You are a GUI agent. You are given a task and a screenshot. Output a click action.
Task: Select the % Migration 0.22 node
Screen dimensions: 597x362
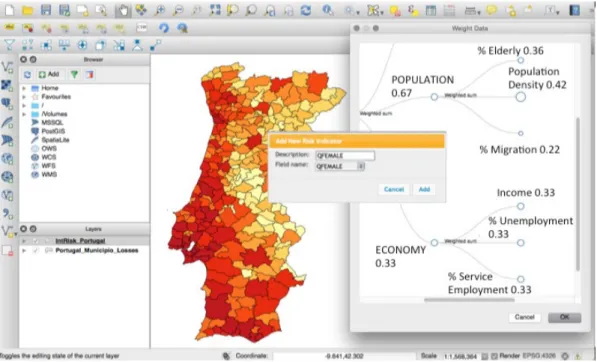(x=520, y=133)
